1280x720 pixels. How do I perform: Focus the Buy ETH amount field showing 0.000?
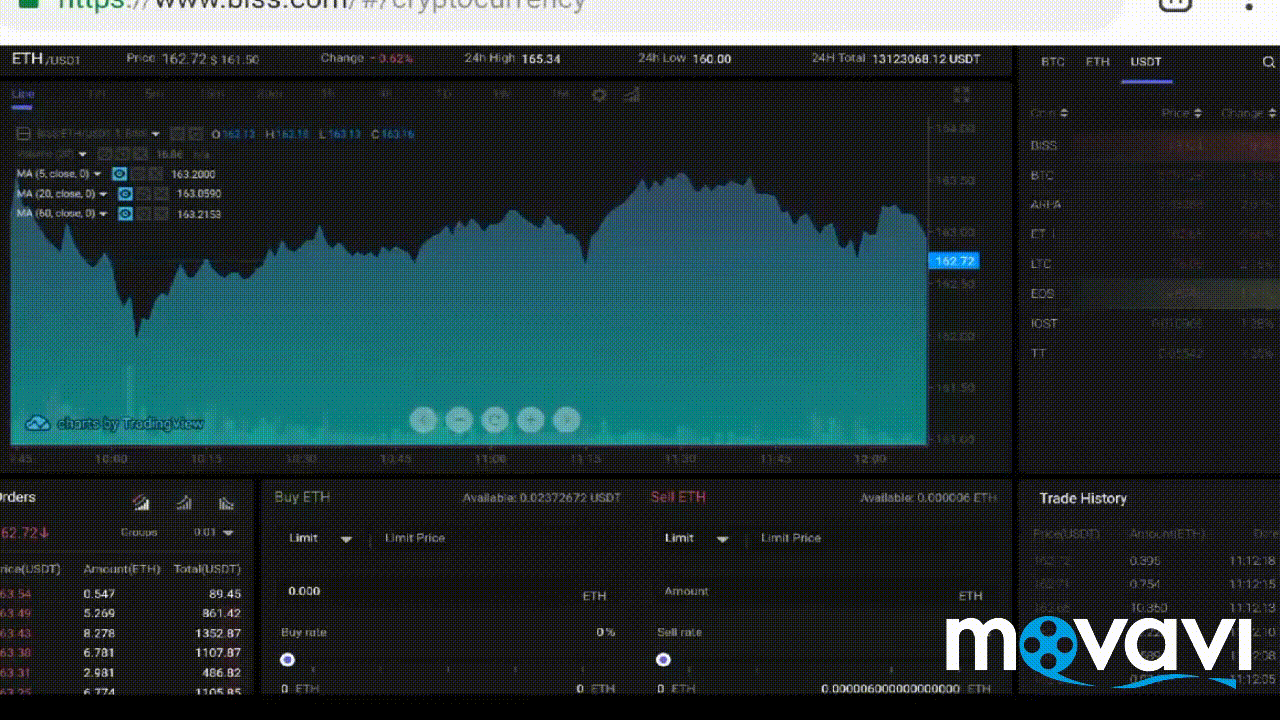point(448,592)
